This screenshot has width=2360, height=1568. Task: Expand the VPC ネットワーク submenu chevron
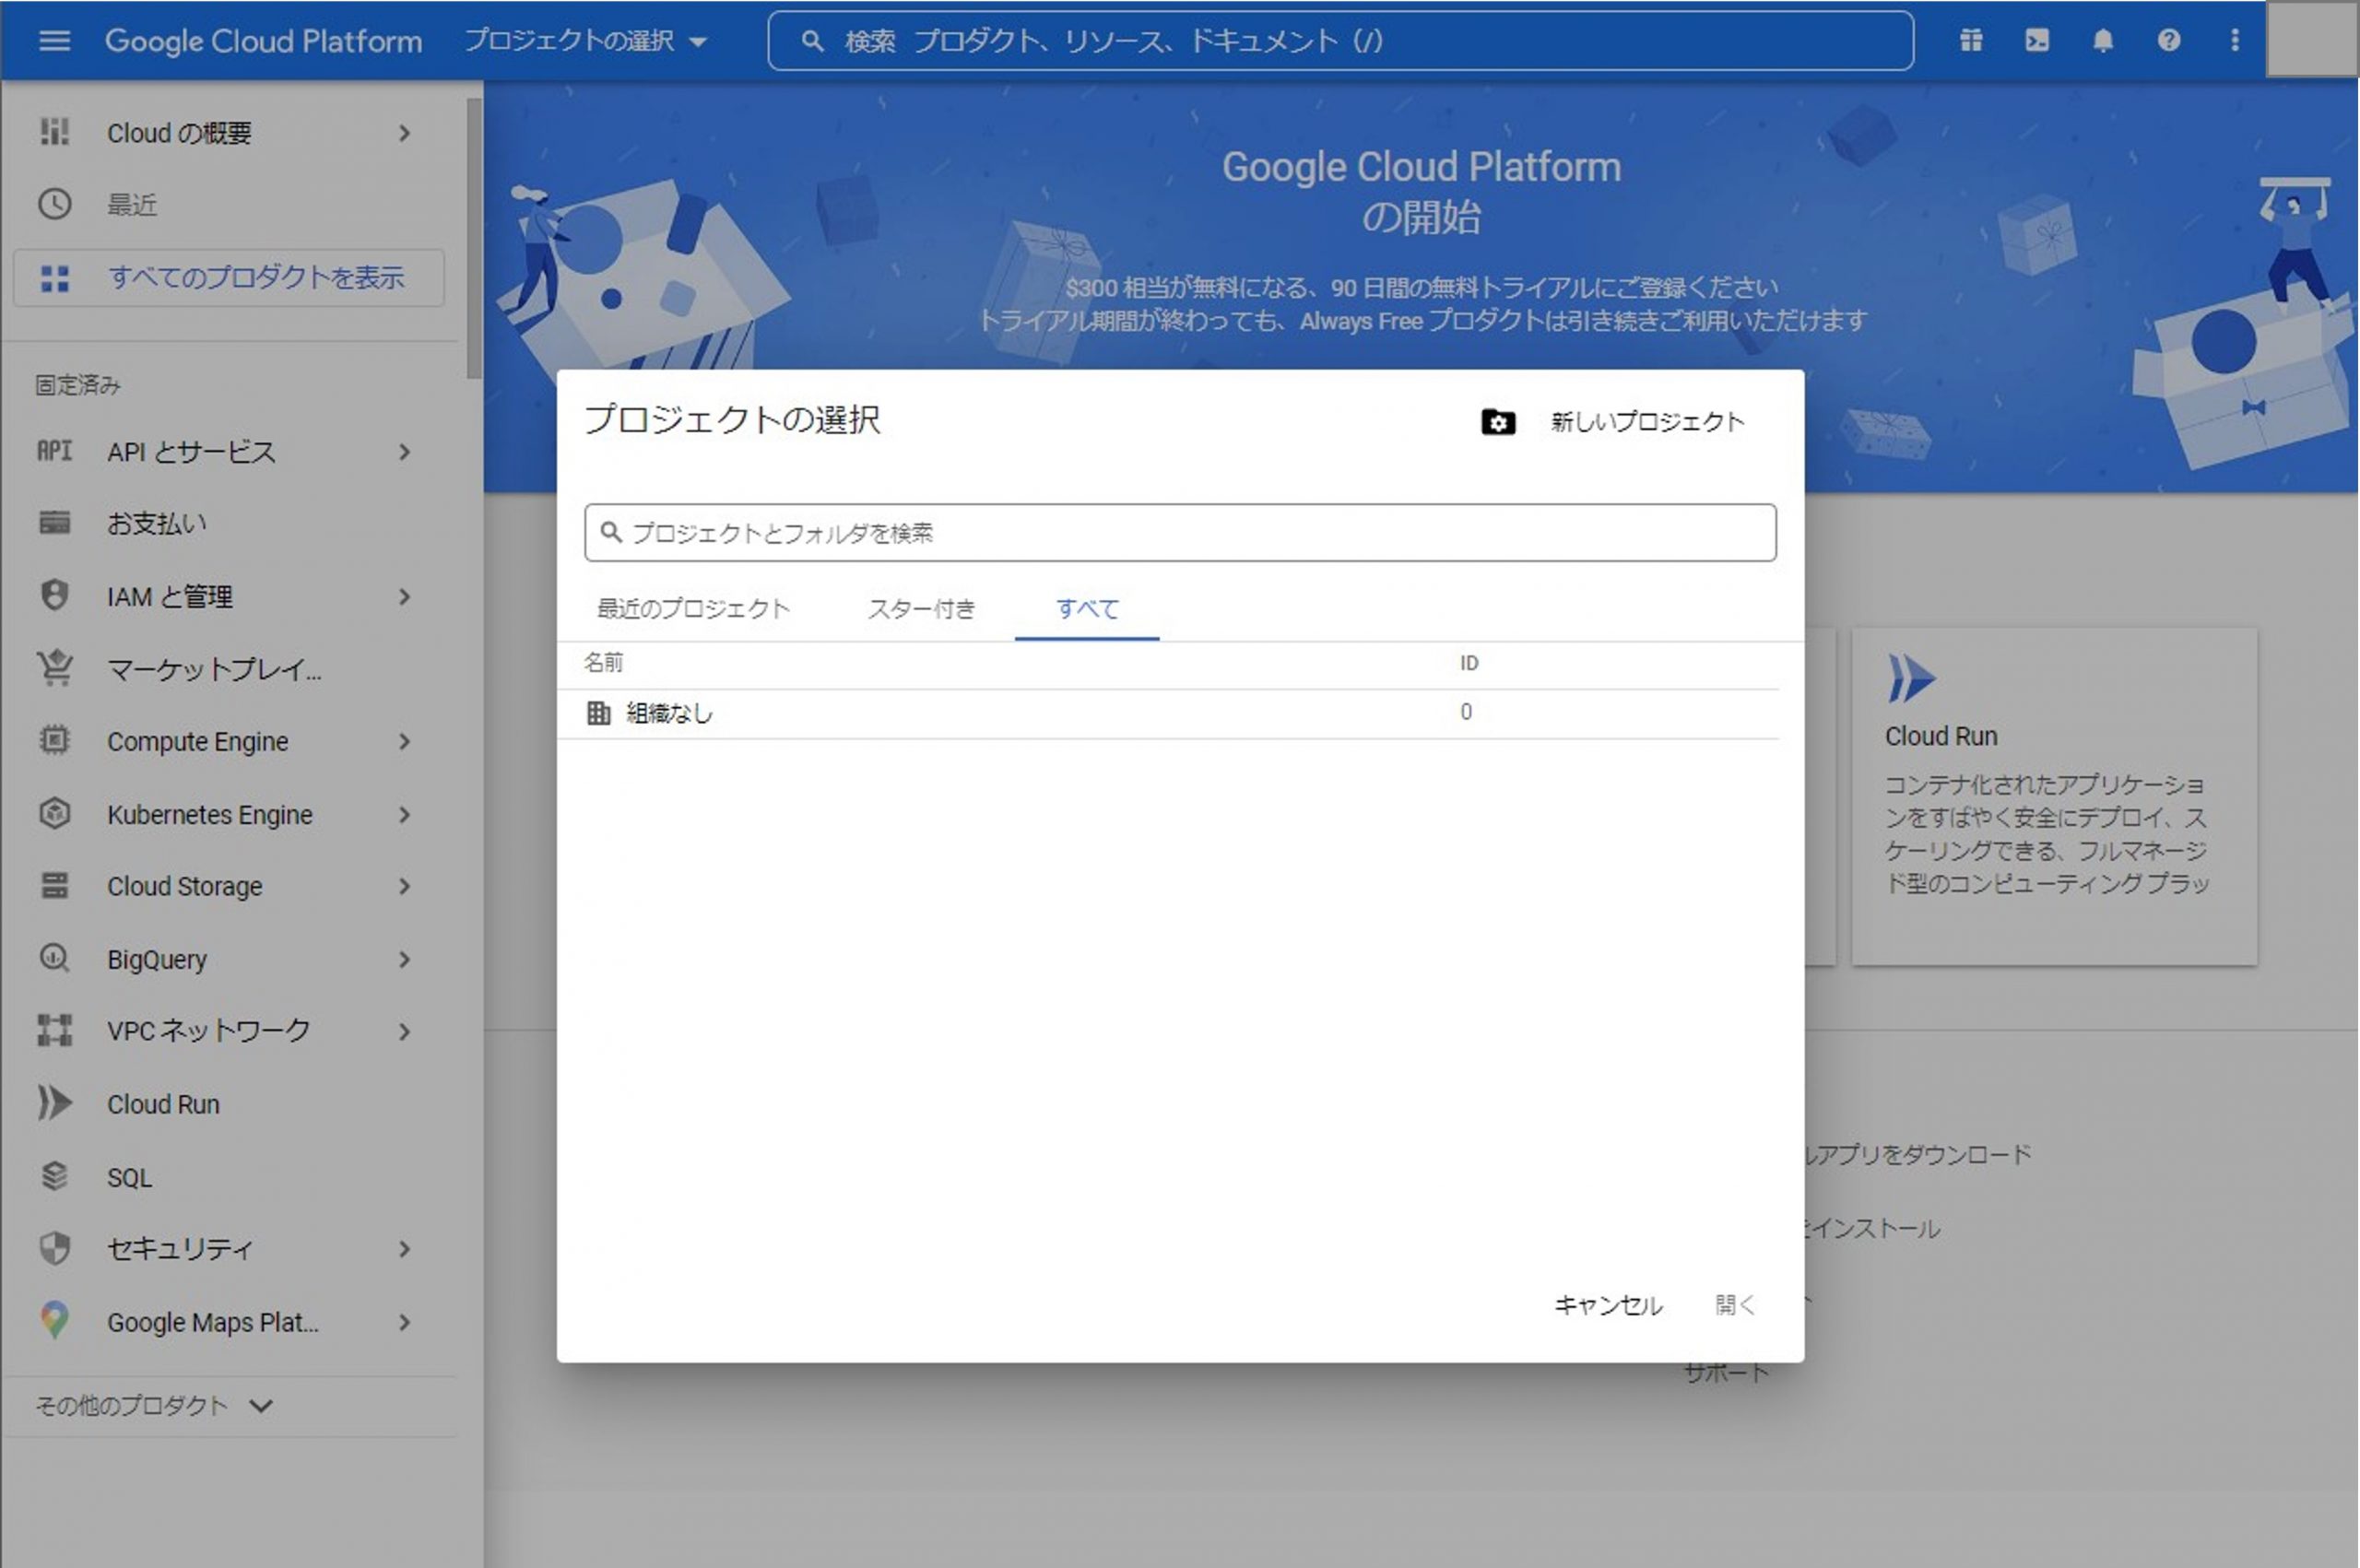pyautogui.click(x=404, y=1032)
